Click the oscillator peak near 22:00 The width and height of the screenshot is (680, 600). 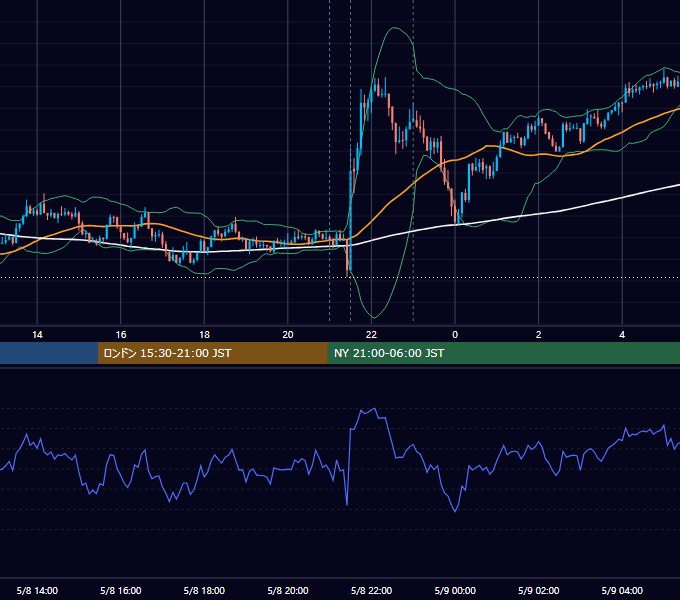coord(374,408)
